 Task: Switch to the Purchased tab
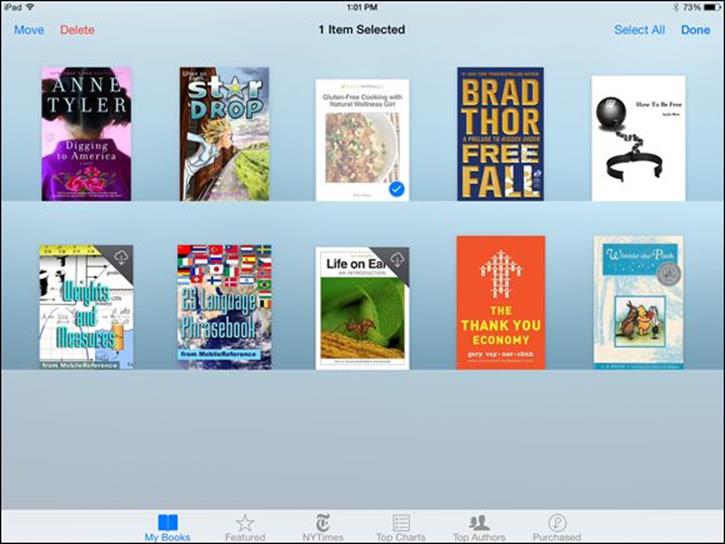[x=557, y=527]
